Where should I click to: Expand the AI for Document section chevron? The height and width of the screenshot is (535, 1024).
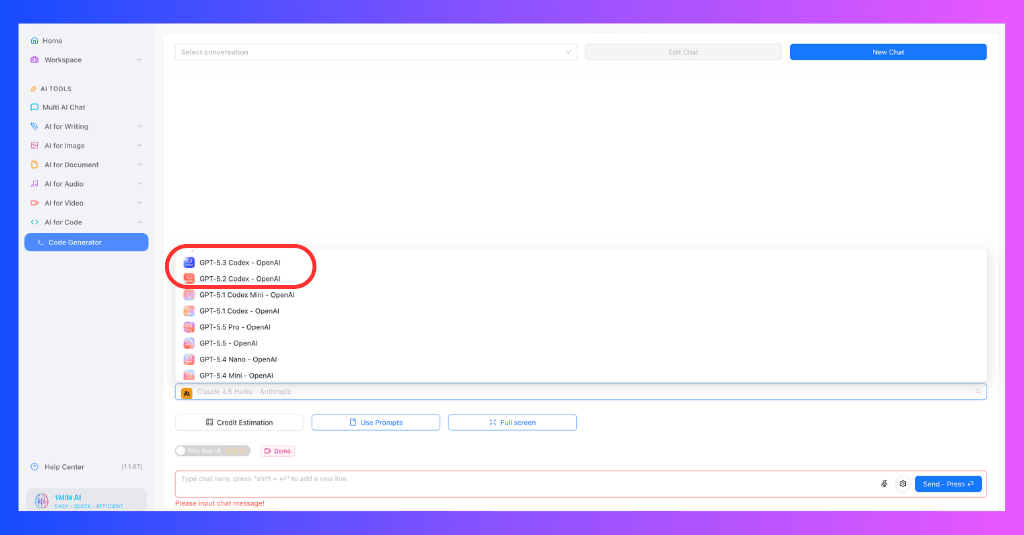pos(139,165)
